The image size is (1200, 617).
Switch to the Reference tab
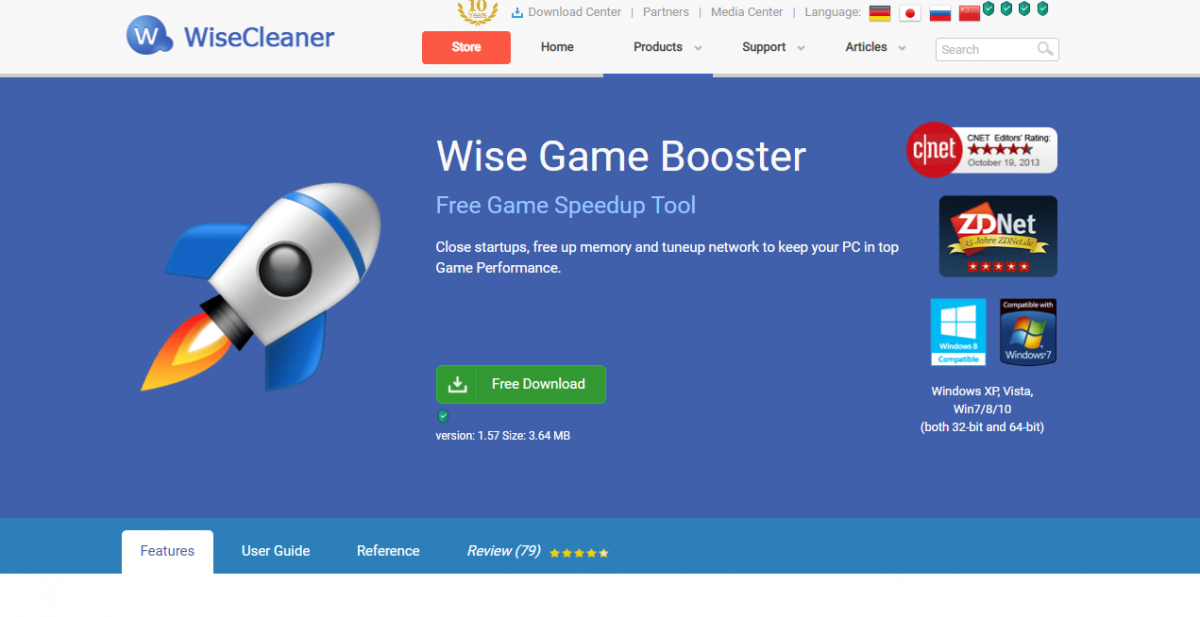coord(388,551)
